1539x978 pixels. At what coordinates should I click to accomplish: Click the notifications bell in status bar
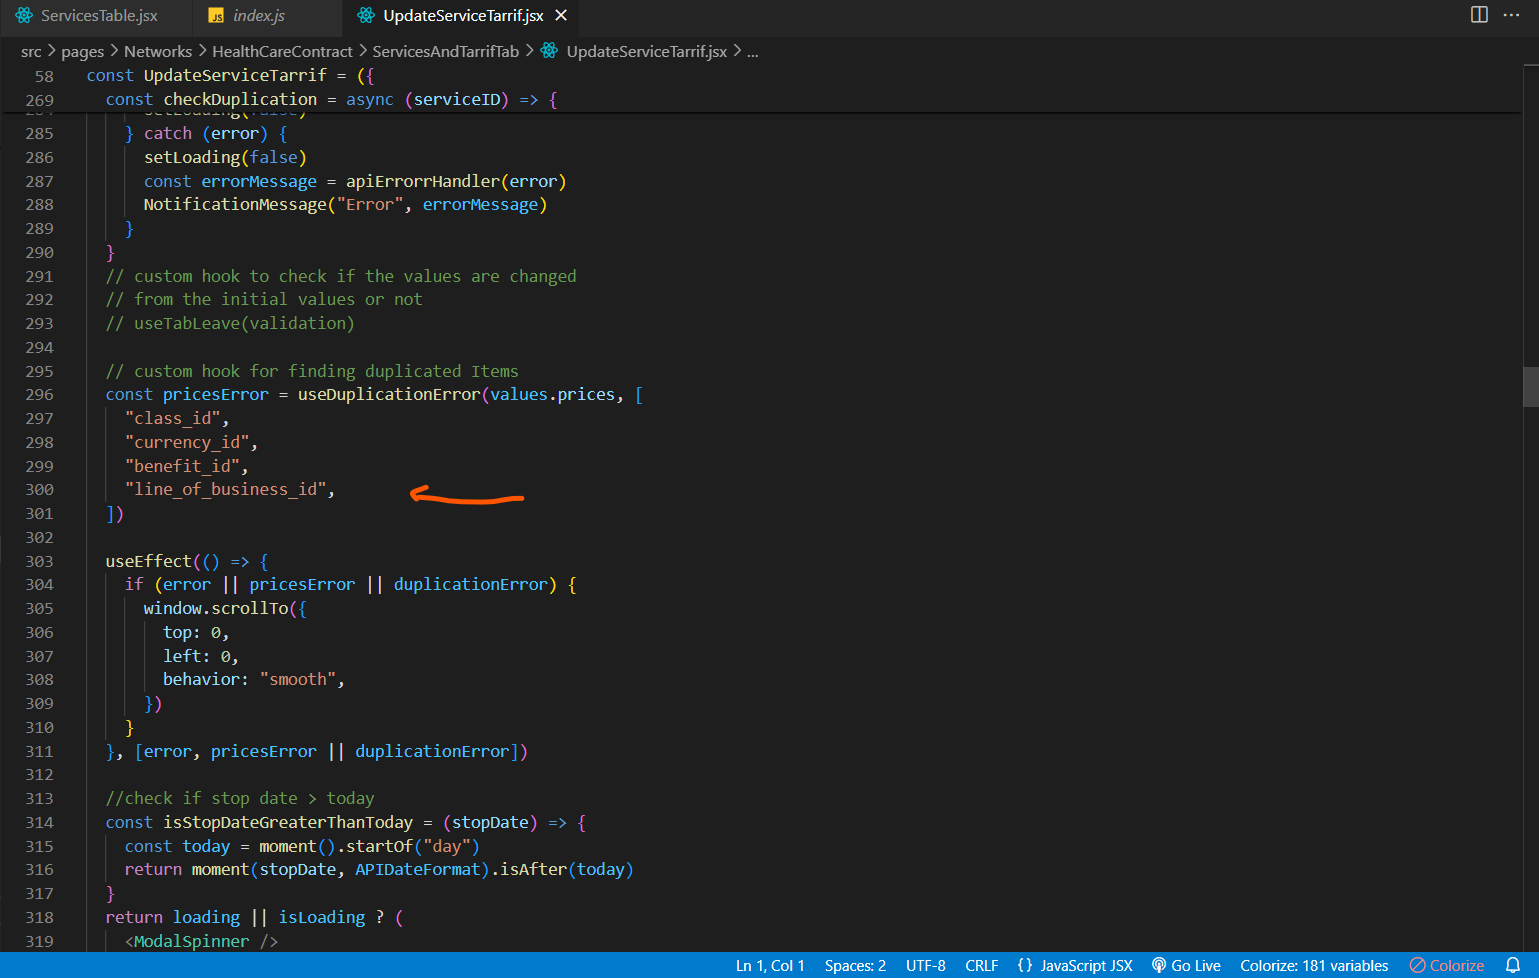point(1513,965)
